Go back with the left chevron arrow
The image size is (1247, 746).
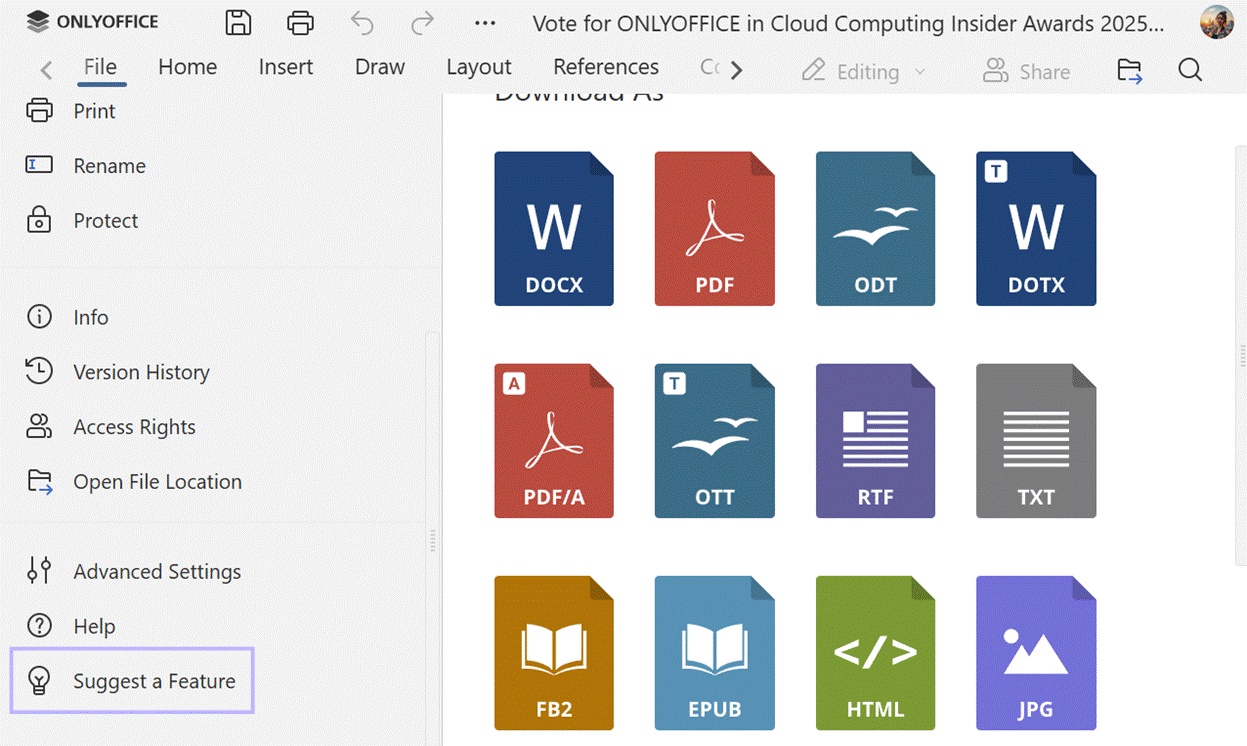click(x=46, y=70)
